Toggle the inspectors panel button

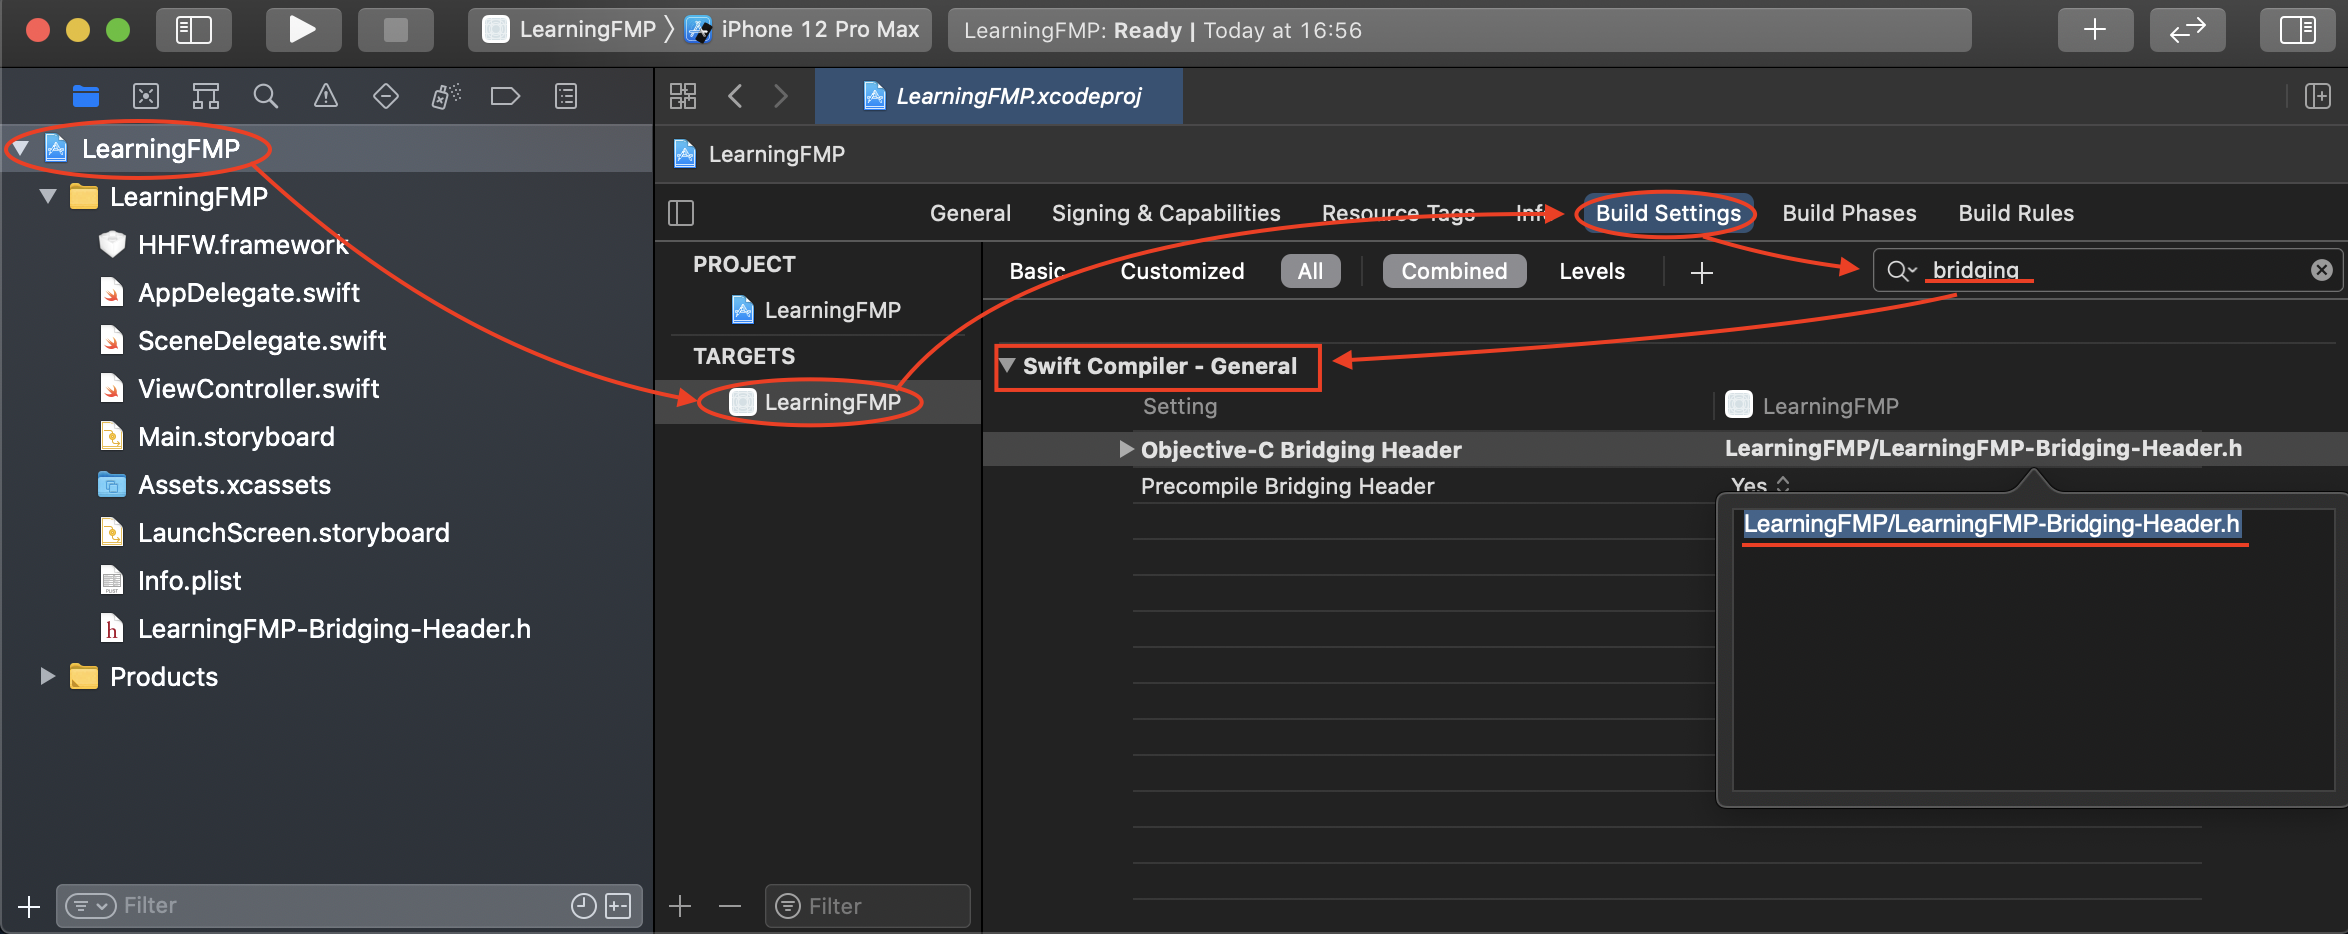tap(2297, 30)
